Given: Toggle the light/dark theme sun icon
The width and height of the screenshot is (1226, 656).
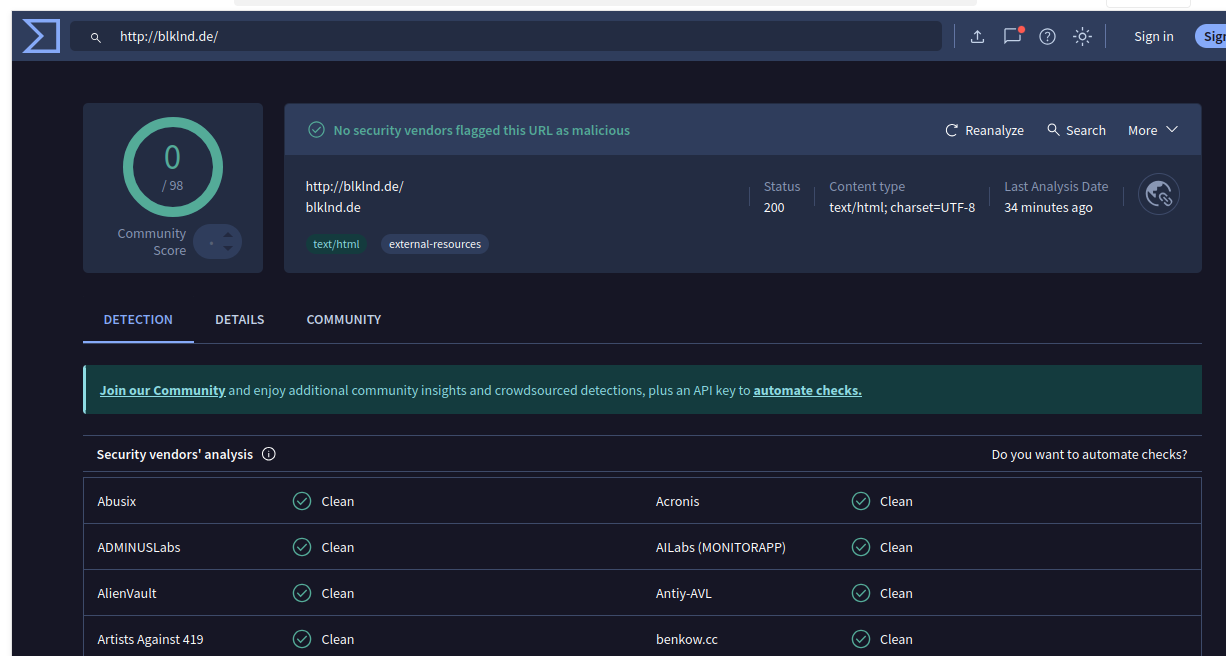Looking at the screenshot, I should click(x=1082, y=37).
